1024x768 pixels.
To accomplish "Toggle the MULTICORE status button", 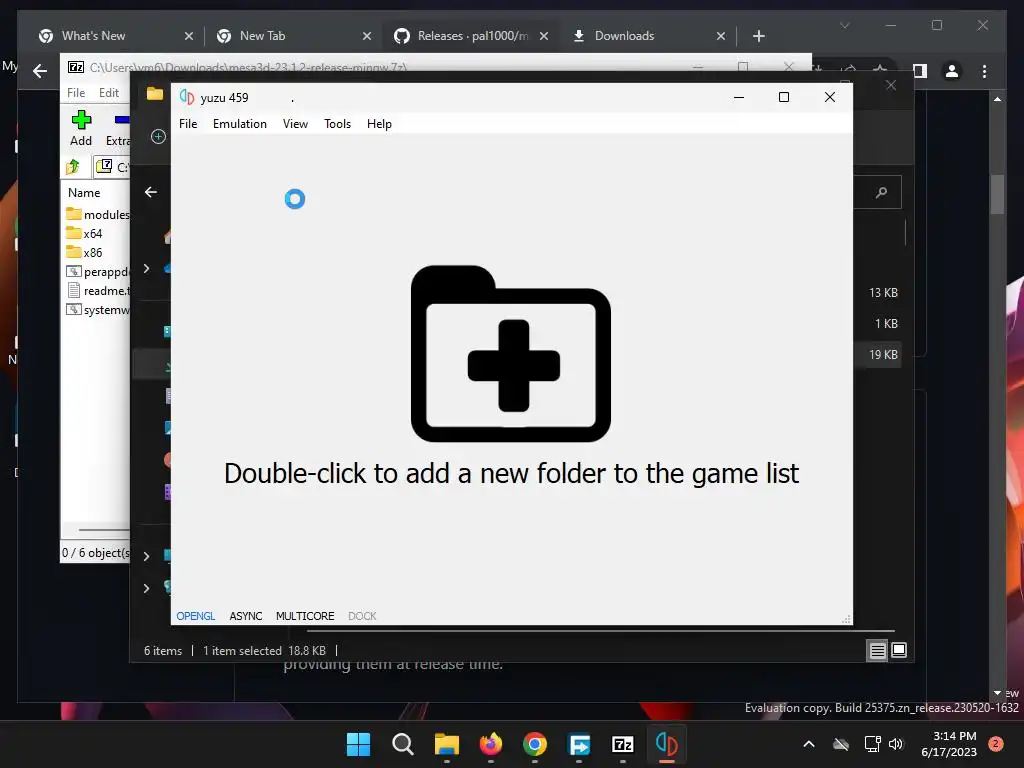I will point(305,616).
